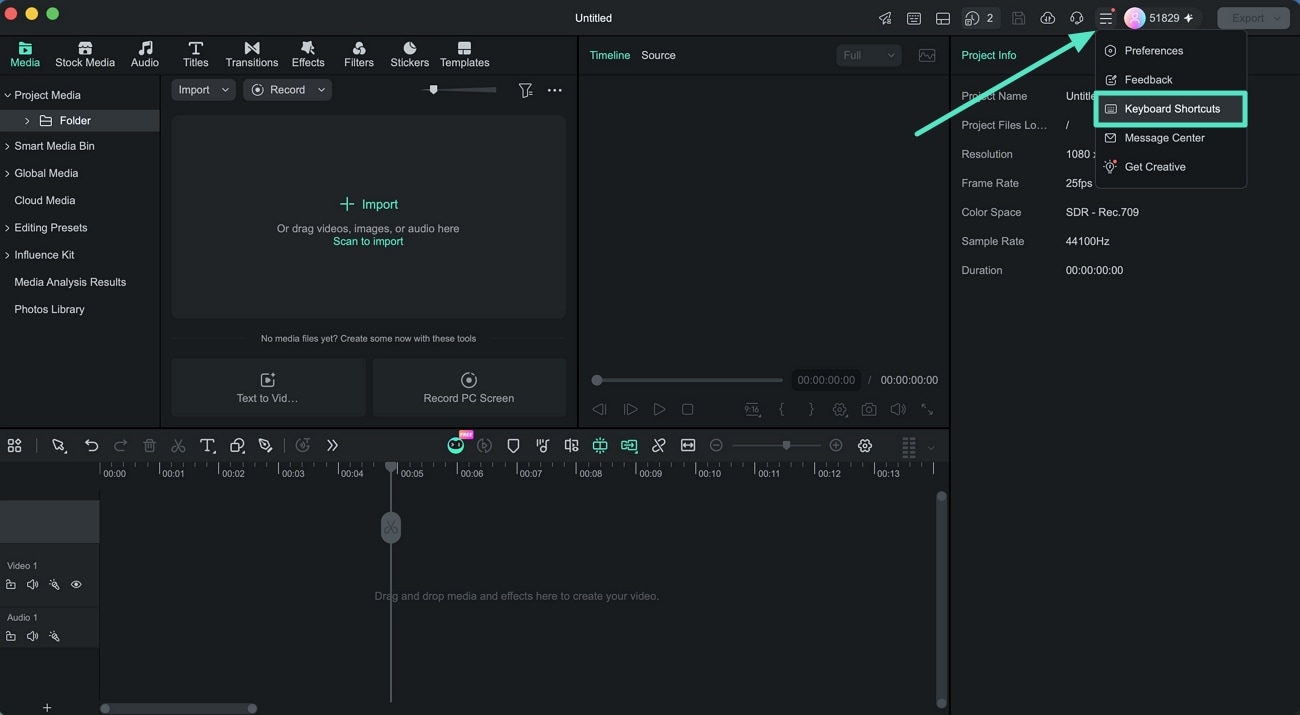Select Feedback in the menu
The image size is (1300, 715).
click(x=1170, y=80)
